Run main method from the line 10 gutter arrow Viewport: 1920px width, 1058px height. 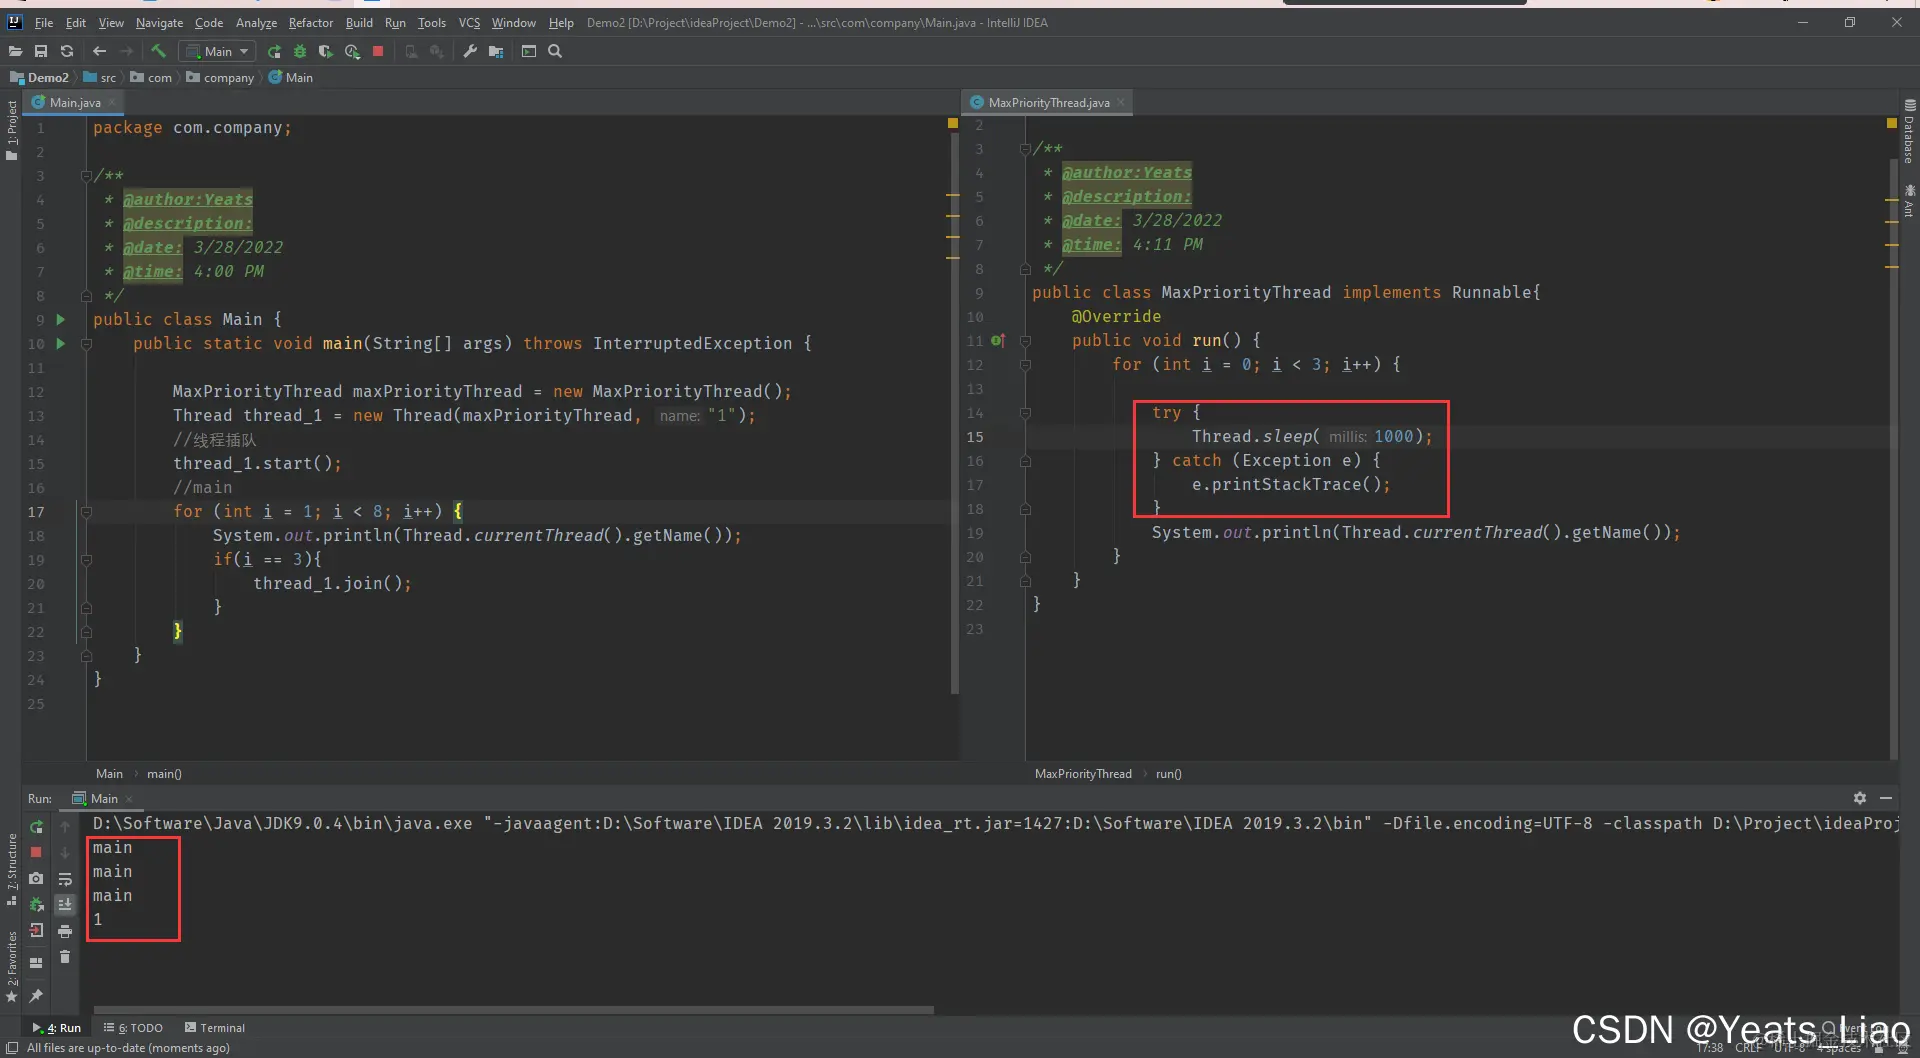61,343
